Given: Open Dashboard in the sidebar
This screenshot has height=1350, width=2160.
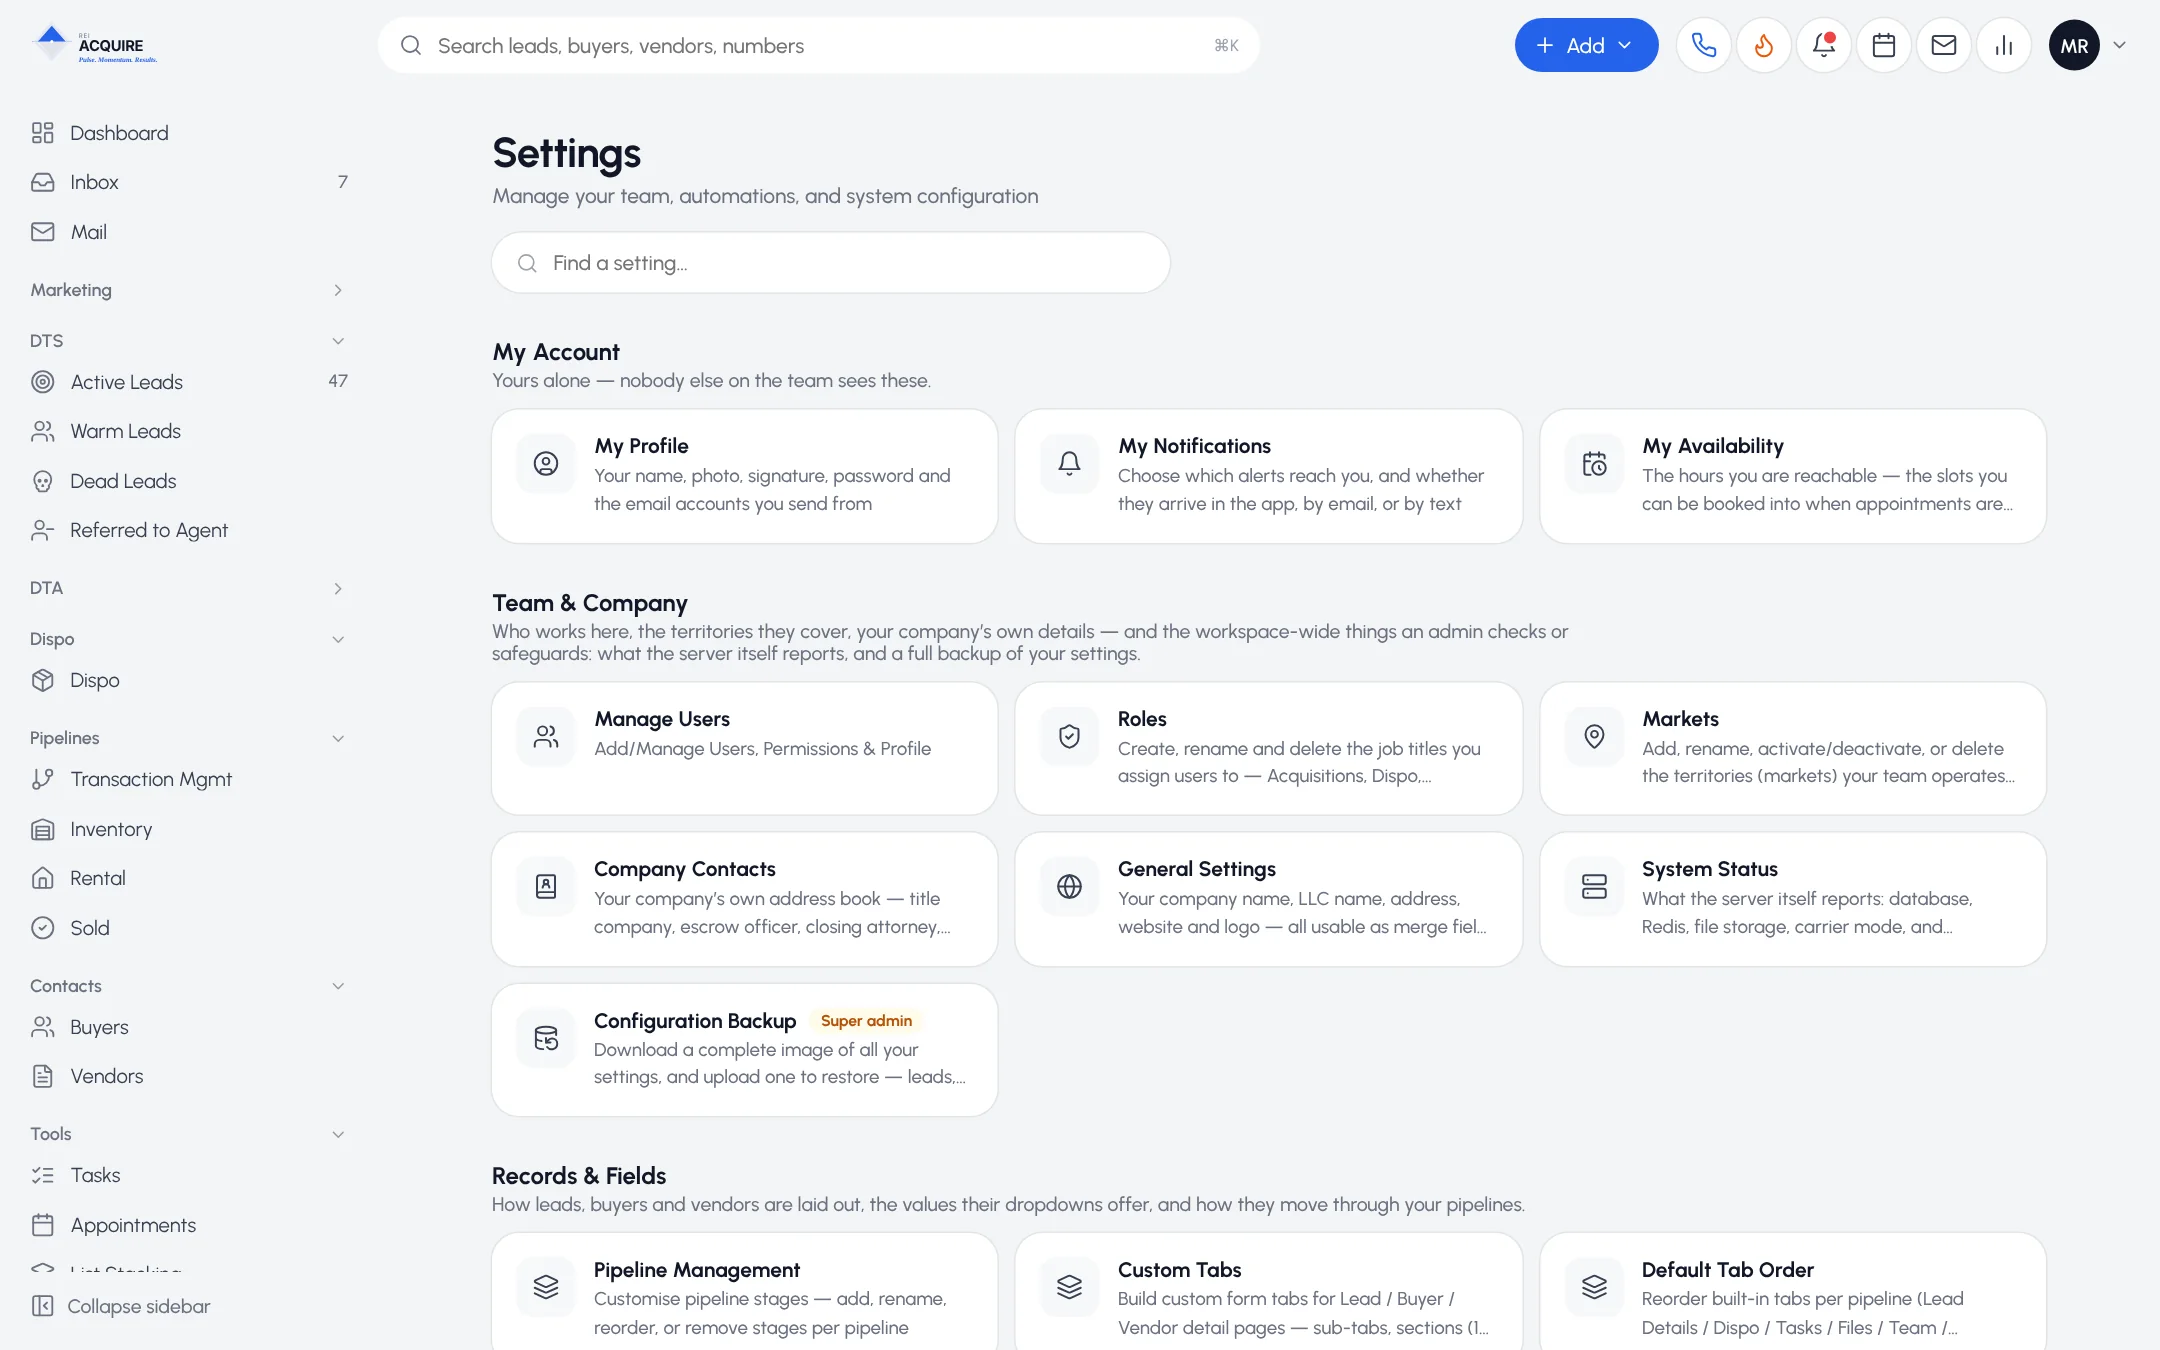Looking at the screenshot, I should [188, 133].
